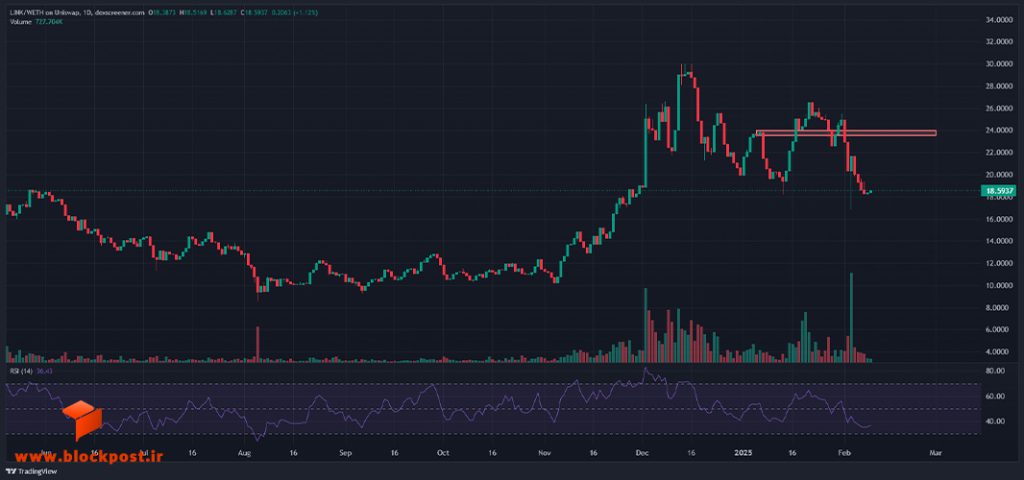Click the 24.0000 price axis label
Viewport: 1024px width, 480px height.
point(996,130)
